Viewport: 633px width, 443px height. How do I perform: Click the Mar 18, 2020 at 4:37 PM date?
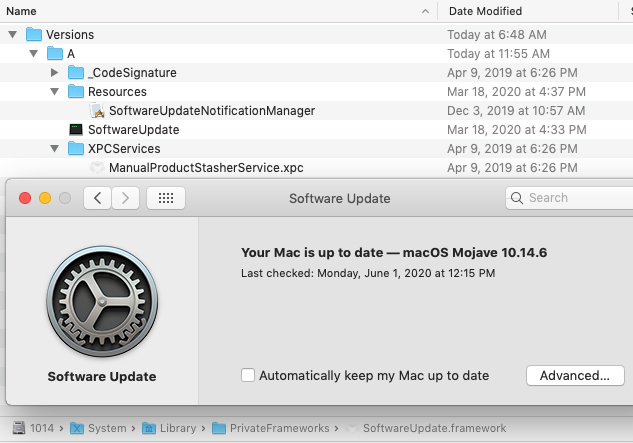coord(516,91)
